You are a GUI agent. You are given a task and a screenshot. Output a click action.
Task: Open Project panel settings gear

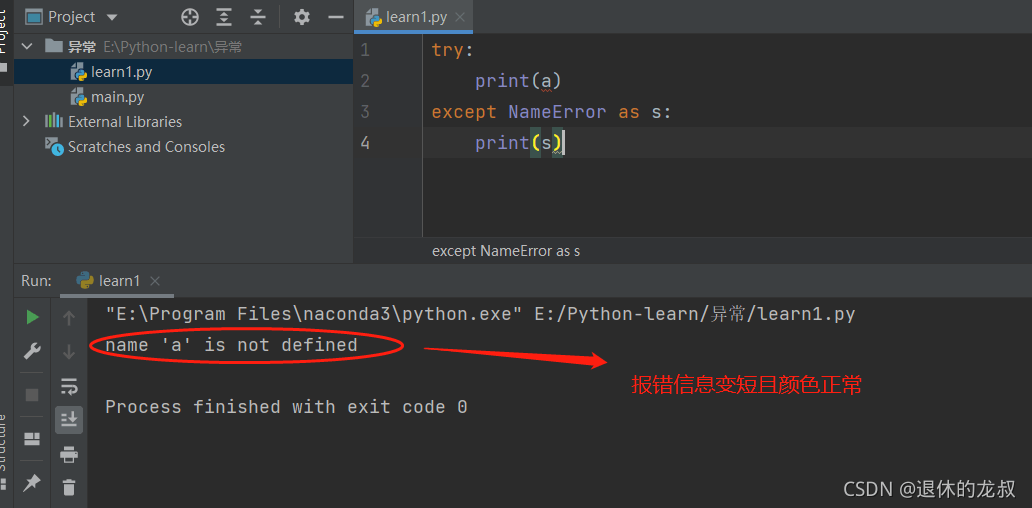(x=301, y=17)
